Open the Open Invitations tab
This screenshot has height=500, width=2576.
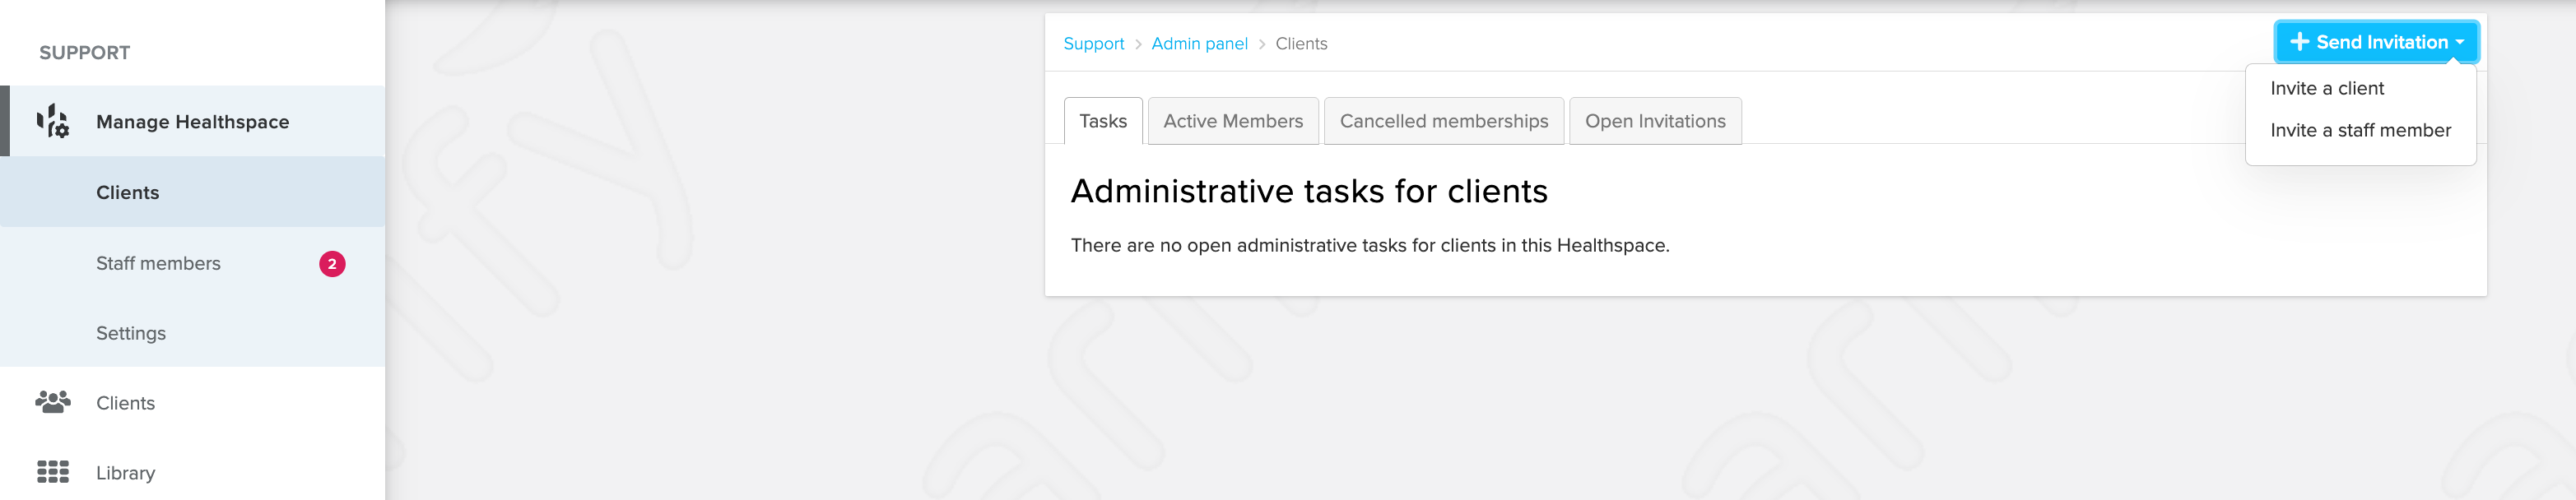coord(1655,121)
